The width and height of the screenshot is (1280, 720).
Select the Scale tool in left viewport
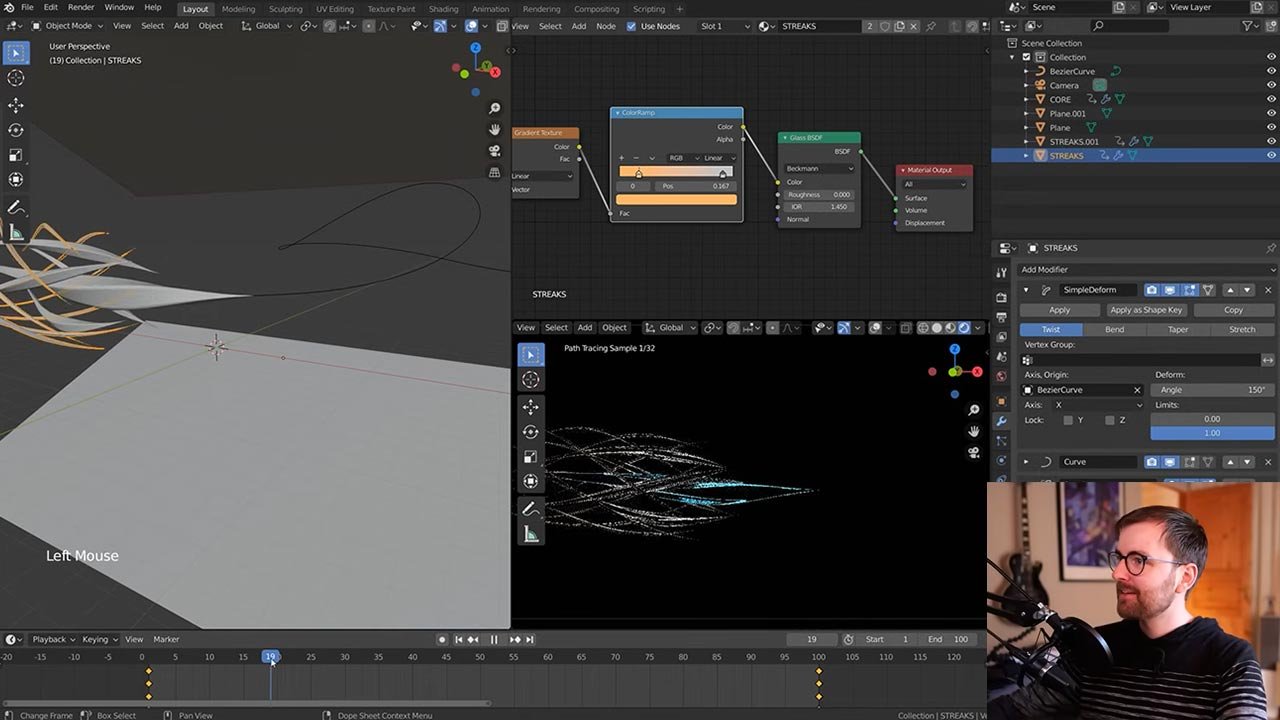coord(16,155)
